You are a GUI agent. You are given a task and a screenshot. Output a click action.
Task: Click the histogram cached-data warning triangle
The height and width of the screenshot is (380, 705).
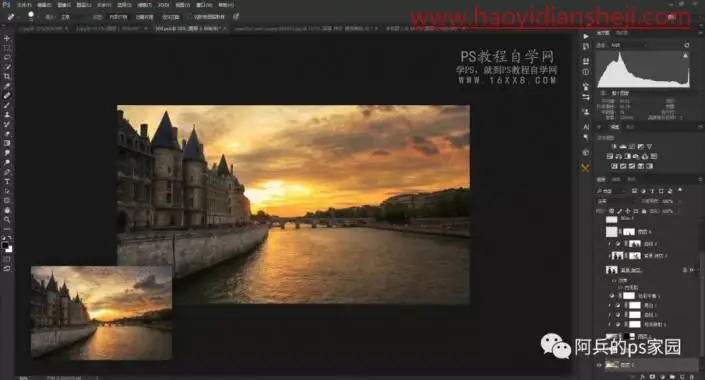pyautogui.click(x=685, y=55)
